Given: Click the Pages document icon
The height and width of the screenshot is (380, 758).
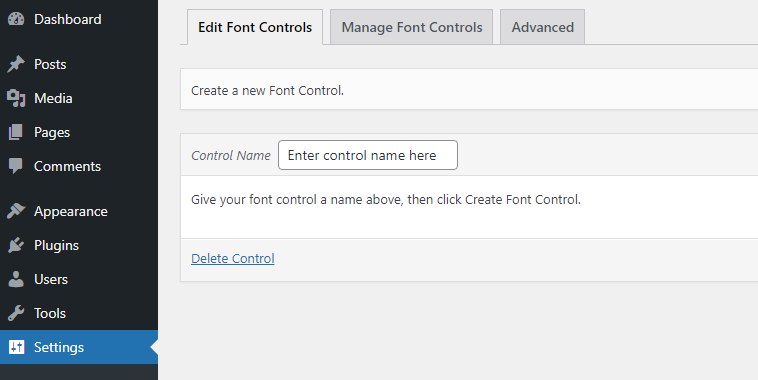Looking at the screenshot, I should [16, 132].
